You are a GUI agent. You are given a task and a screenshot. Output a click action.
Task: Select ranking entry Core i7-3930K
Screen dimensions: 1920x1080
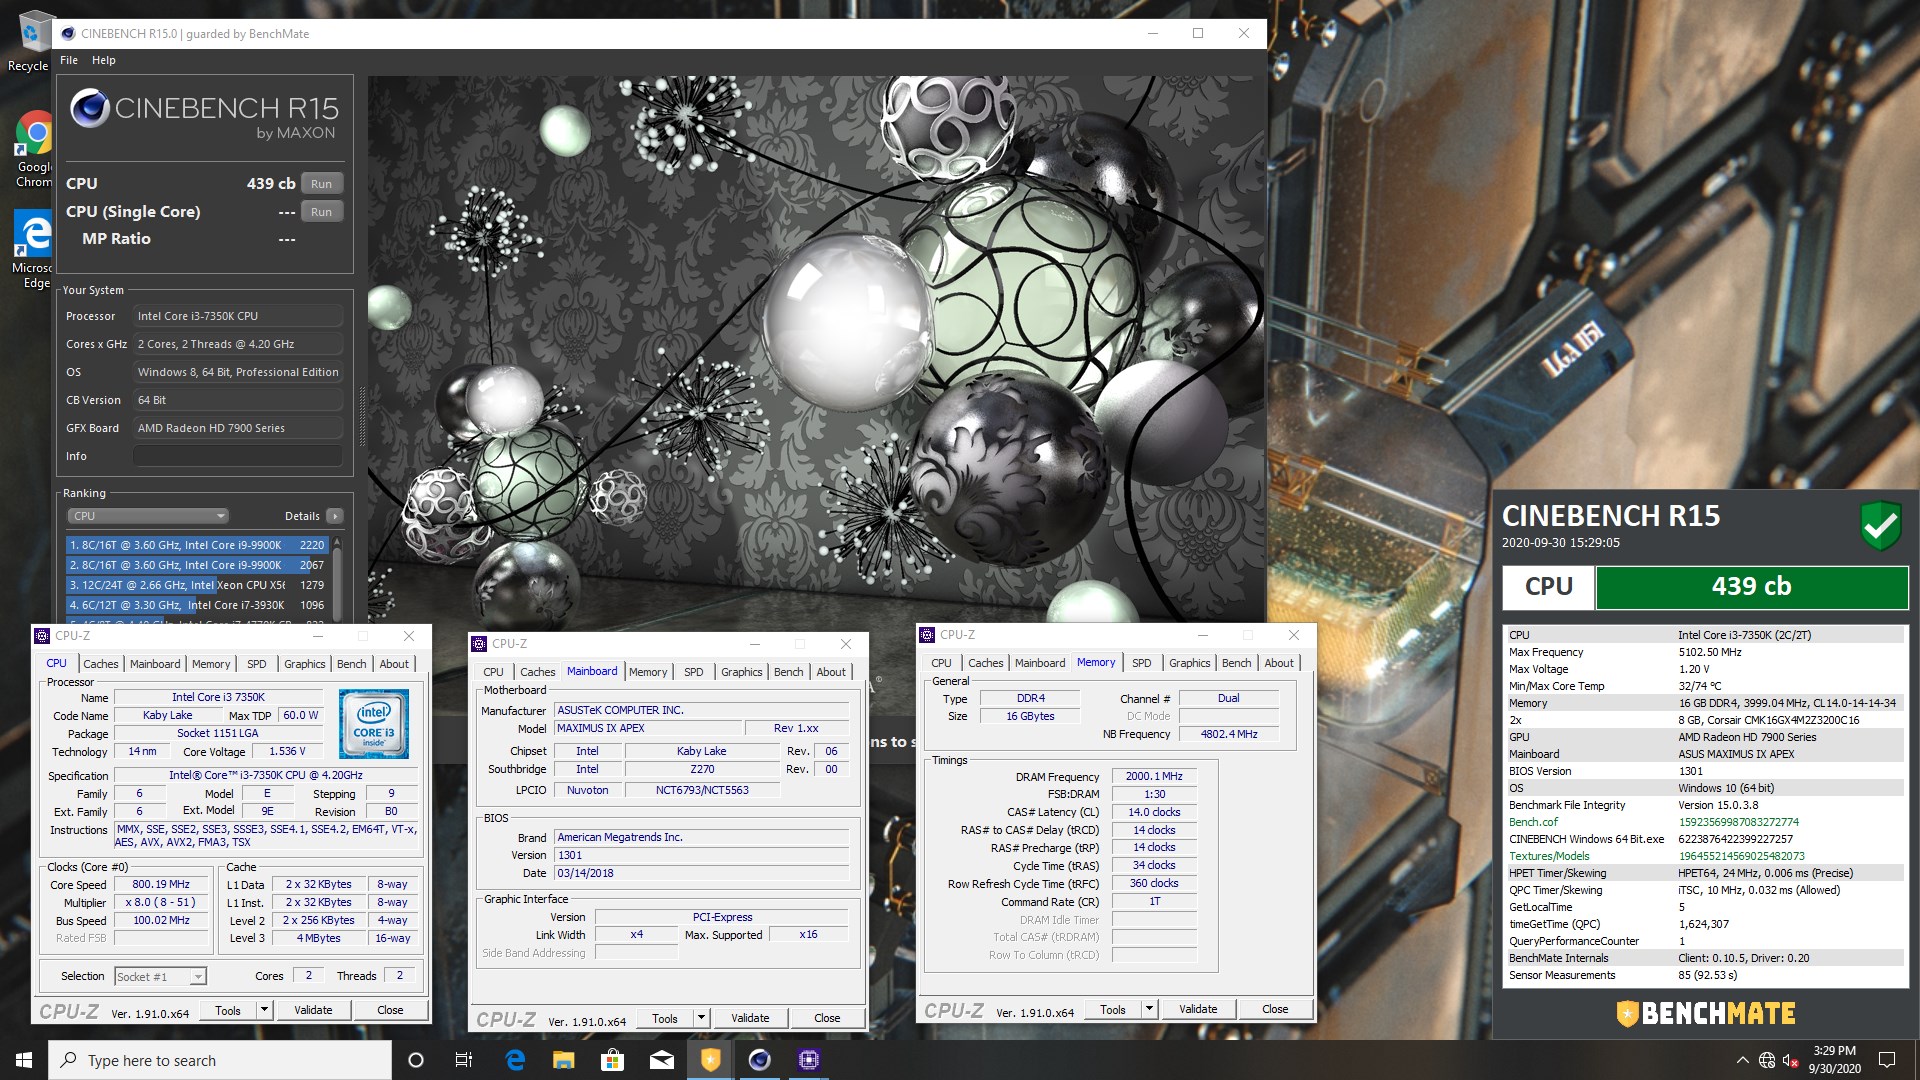(x=197, y=605)
